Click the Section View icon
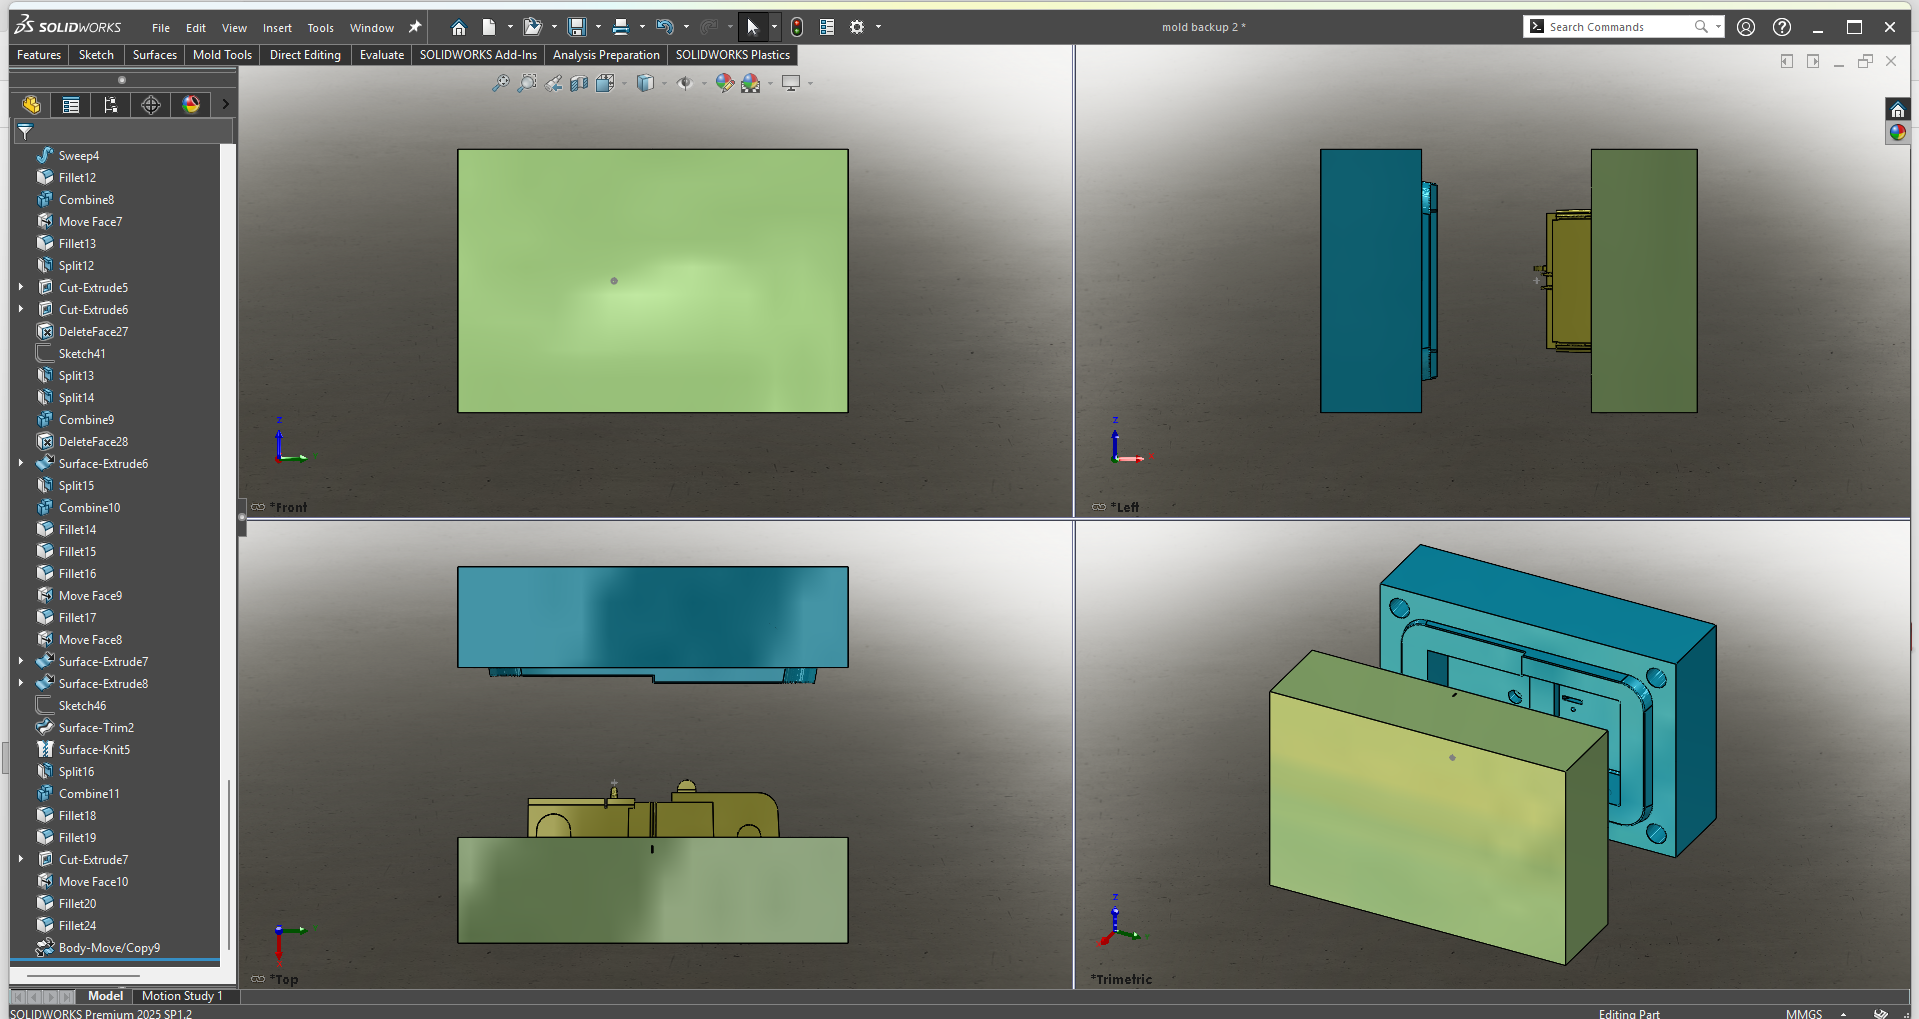The height and width of the screenshot is (1019, 1919). [579, 83]
